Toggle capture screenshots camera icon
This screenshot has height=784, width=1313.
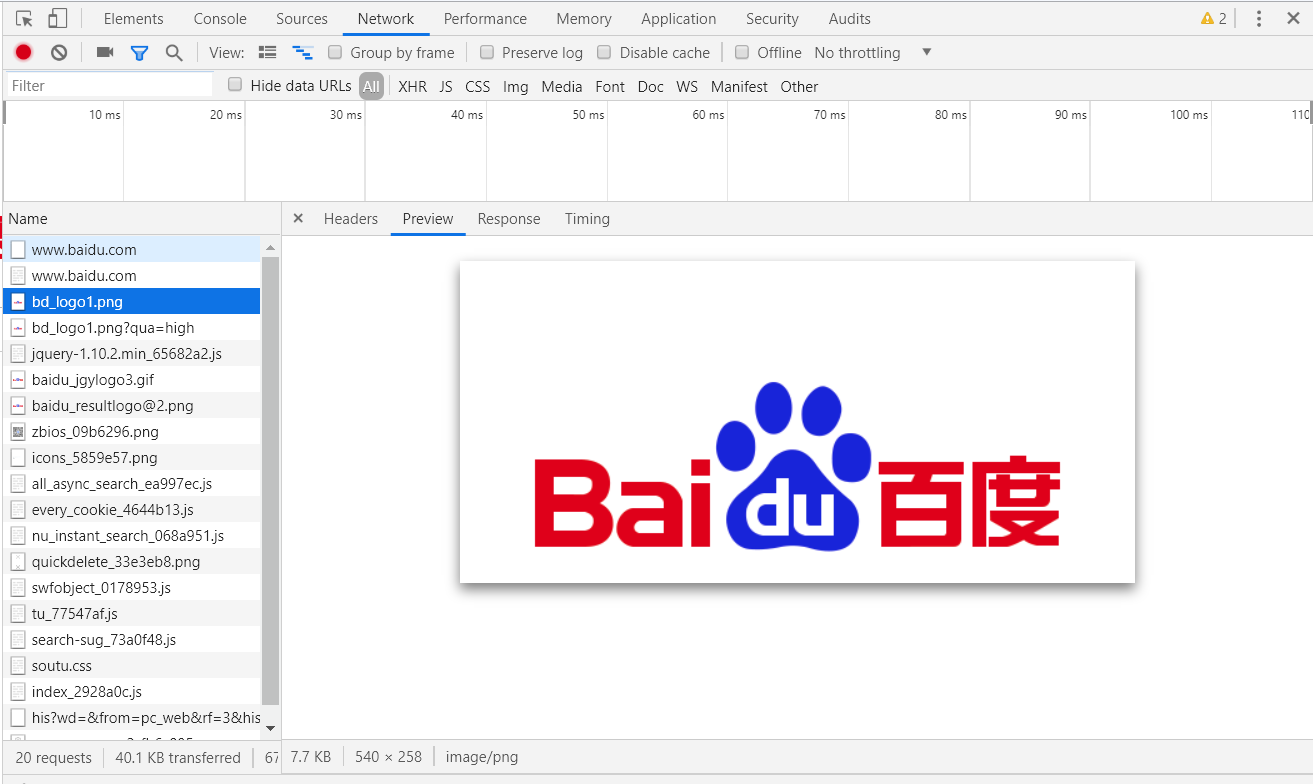[105, 52]
